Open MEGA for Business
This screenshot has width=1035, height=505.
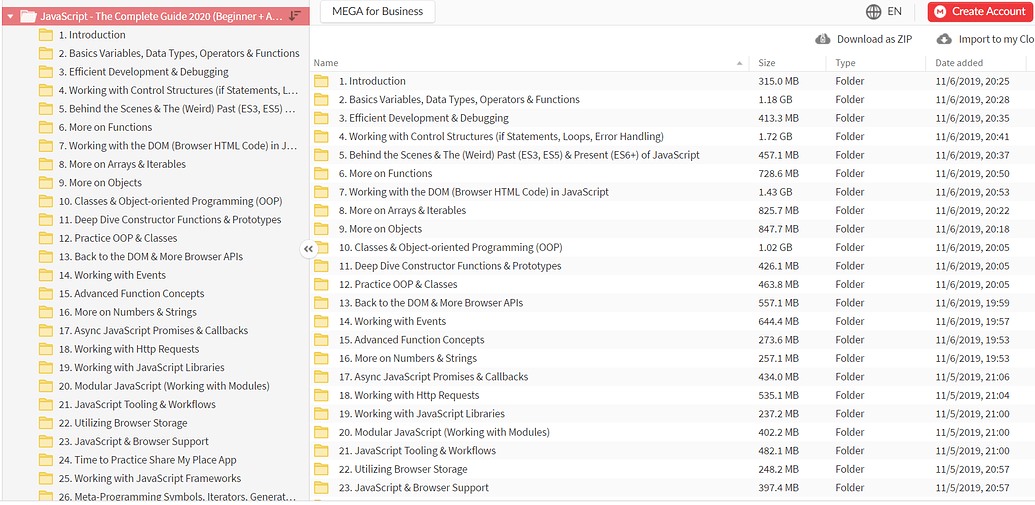point(378,11)
